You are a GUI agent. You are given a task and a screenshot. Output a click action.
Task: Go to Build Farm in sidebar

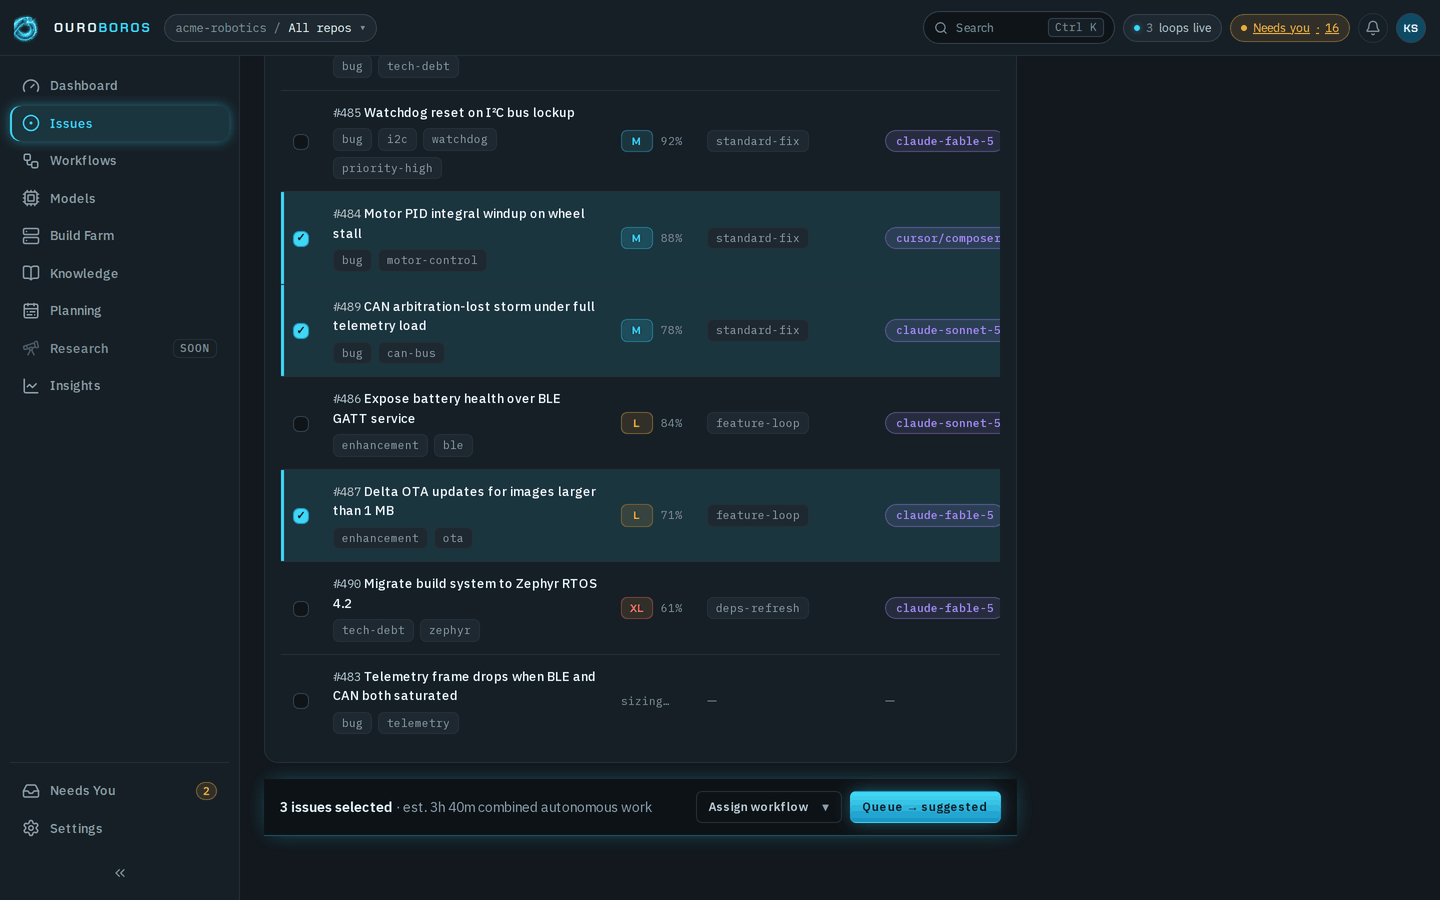tap(120, 236)
